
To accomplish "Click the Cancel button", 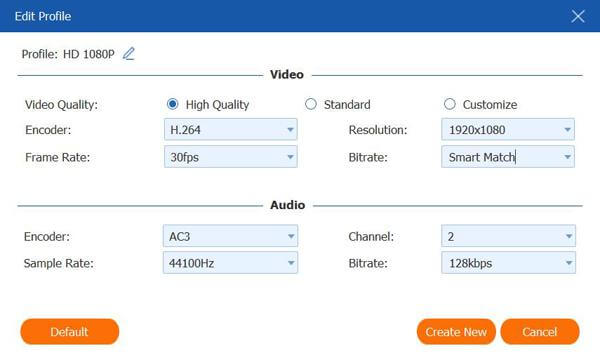I will pyautogui.click(x=540, y=332).
